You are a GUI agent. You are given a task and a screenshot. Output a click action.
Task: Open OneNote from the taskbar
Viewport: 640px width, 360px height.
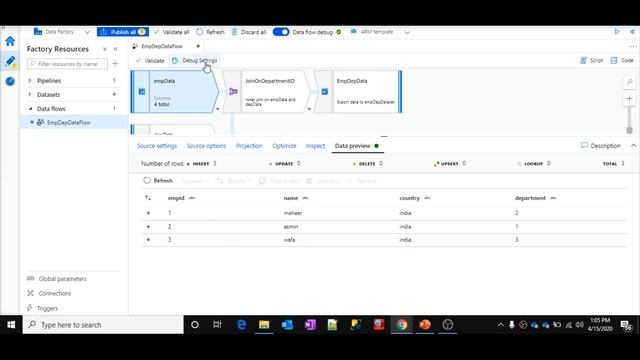coord(310,324)
